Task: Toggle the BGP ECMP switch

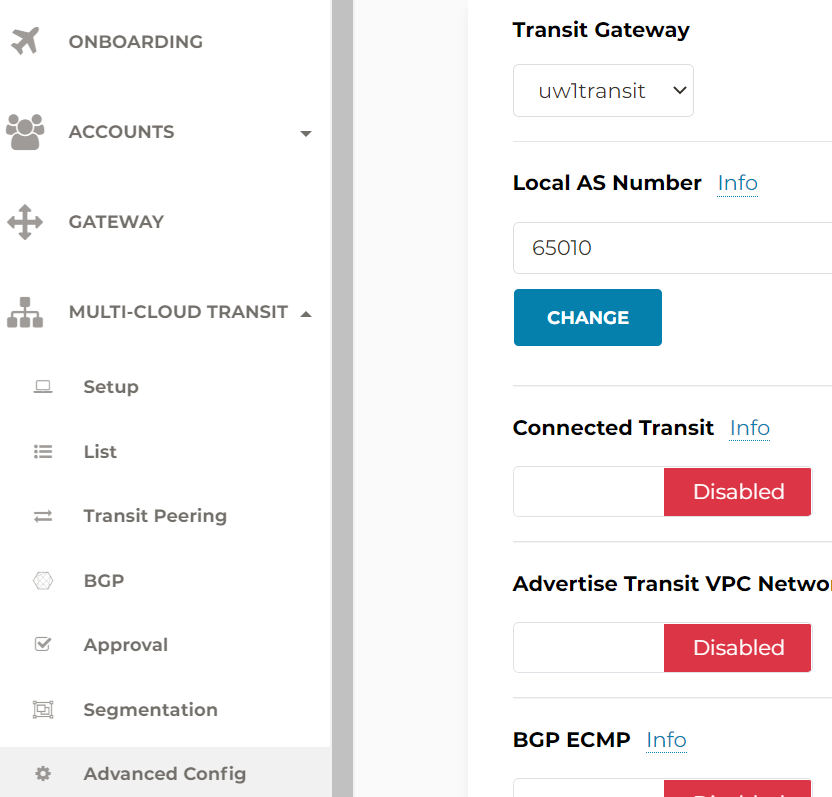Action: [662, 788]
